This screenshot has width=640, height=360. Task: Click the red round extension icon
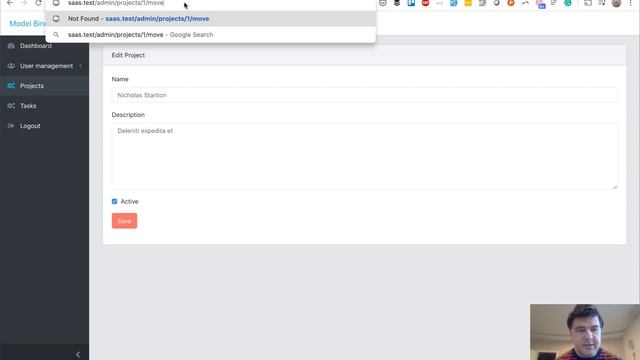(425, 3)
